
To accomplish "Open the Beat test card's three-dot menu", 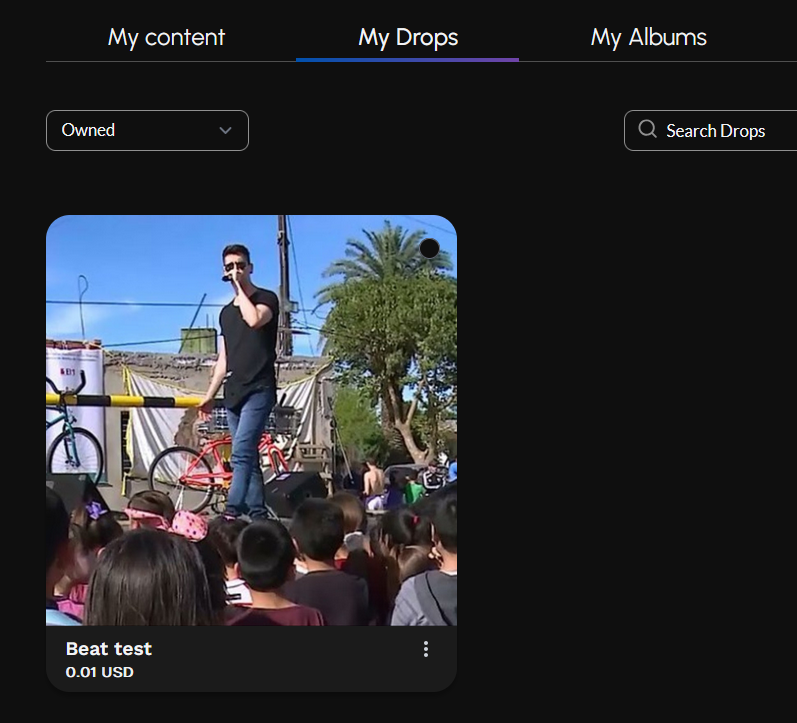I will pos(426,649).
